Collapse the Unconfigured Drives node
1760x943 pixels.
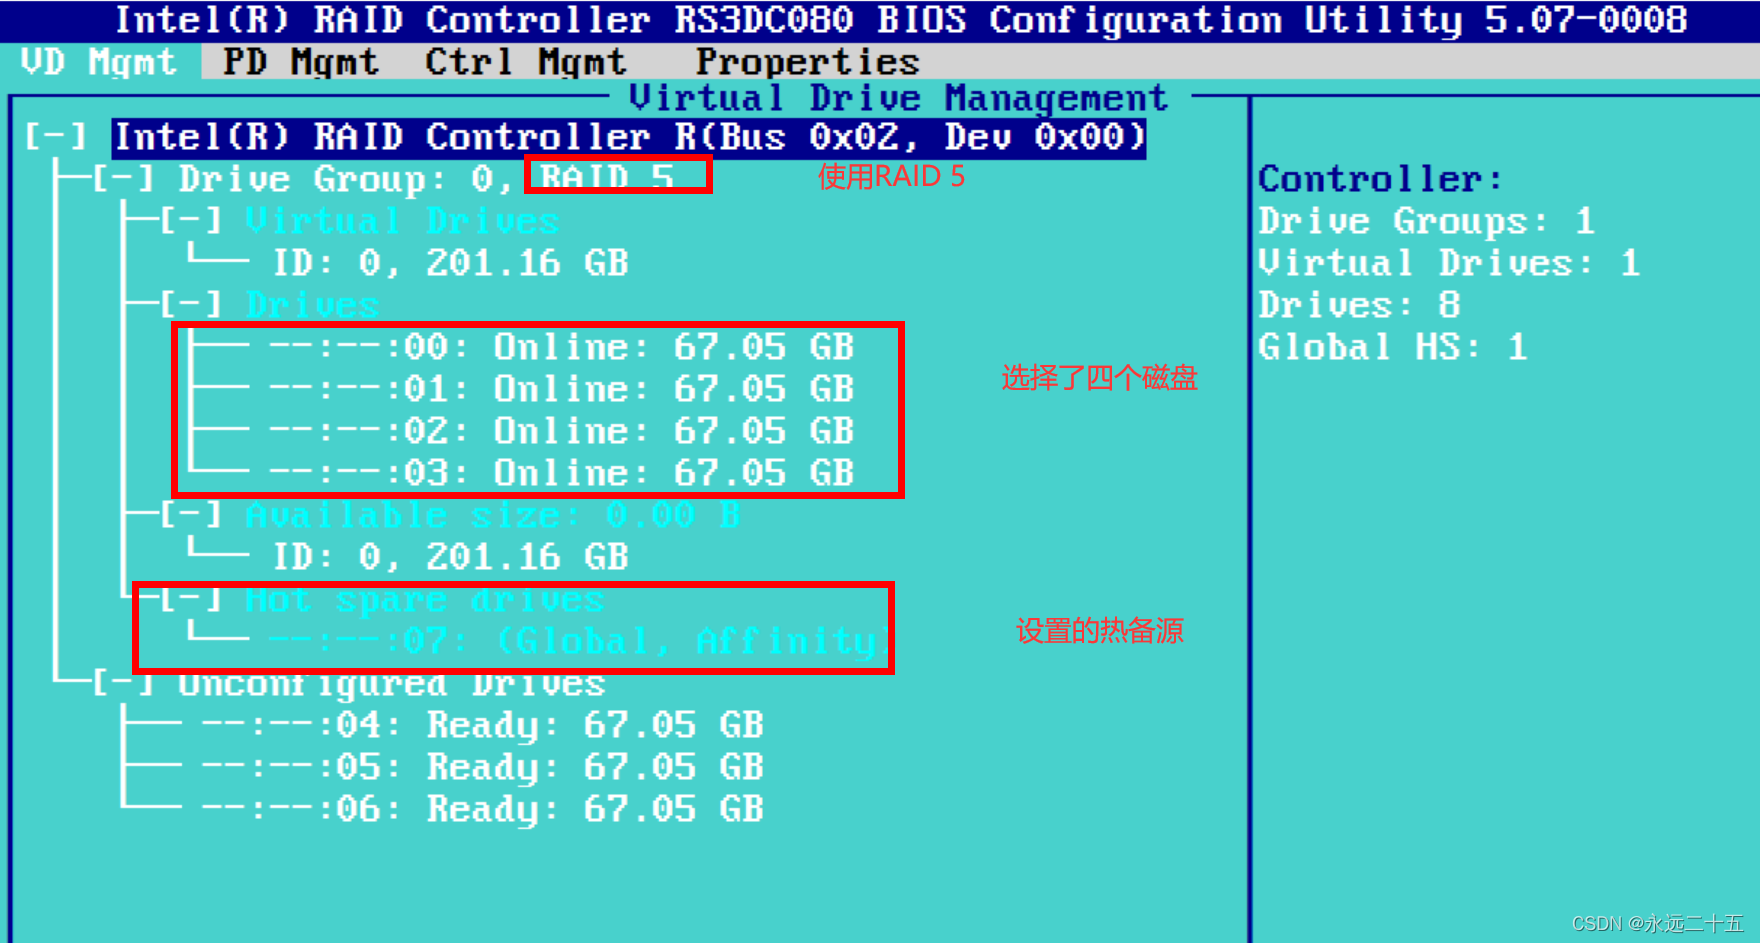point(124,684)
